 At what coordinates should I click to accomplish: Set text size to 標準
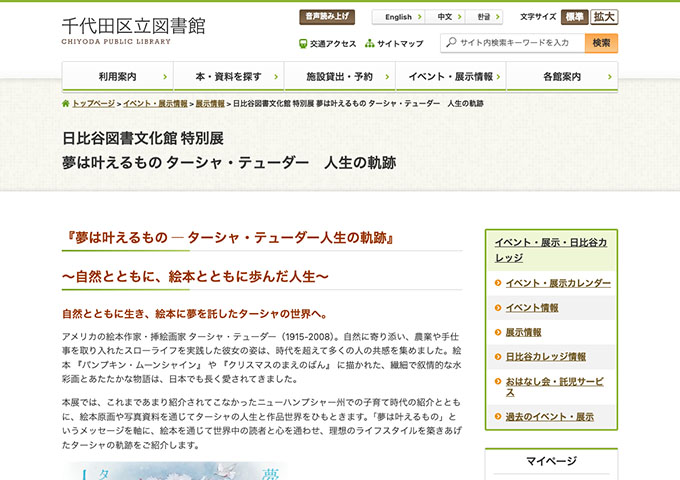(x=575, y=17)
